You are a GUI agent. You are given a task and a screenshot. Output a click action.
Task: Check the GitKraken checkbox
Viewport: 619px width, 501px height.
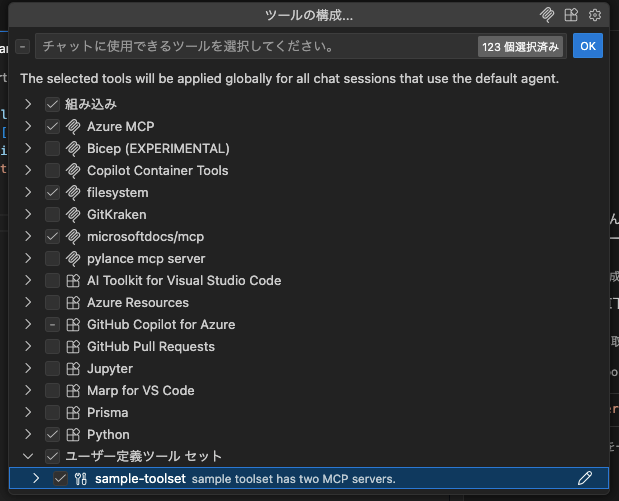click(x=52, y=214)
